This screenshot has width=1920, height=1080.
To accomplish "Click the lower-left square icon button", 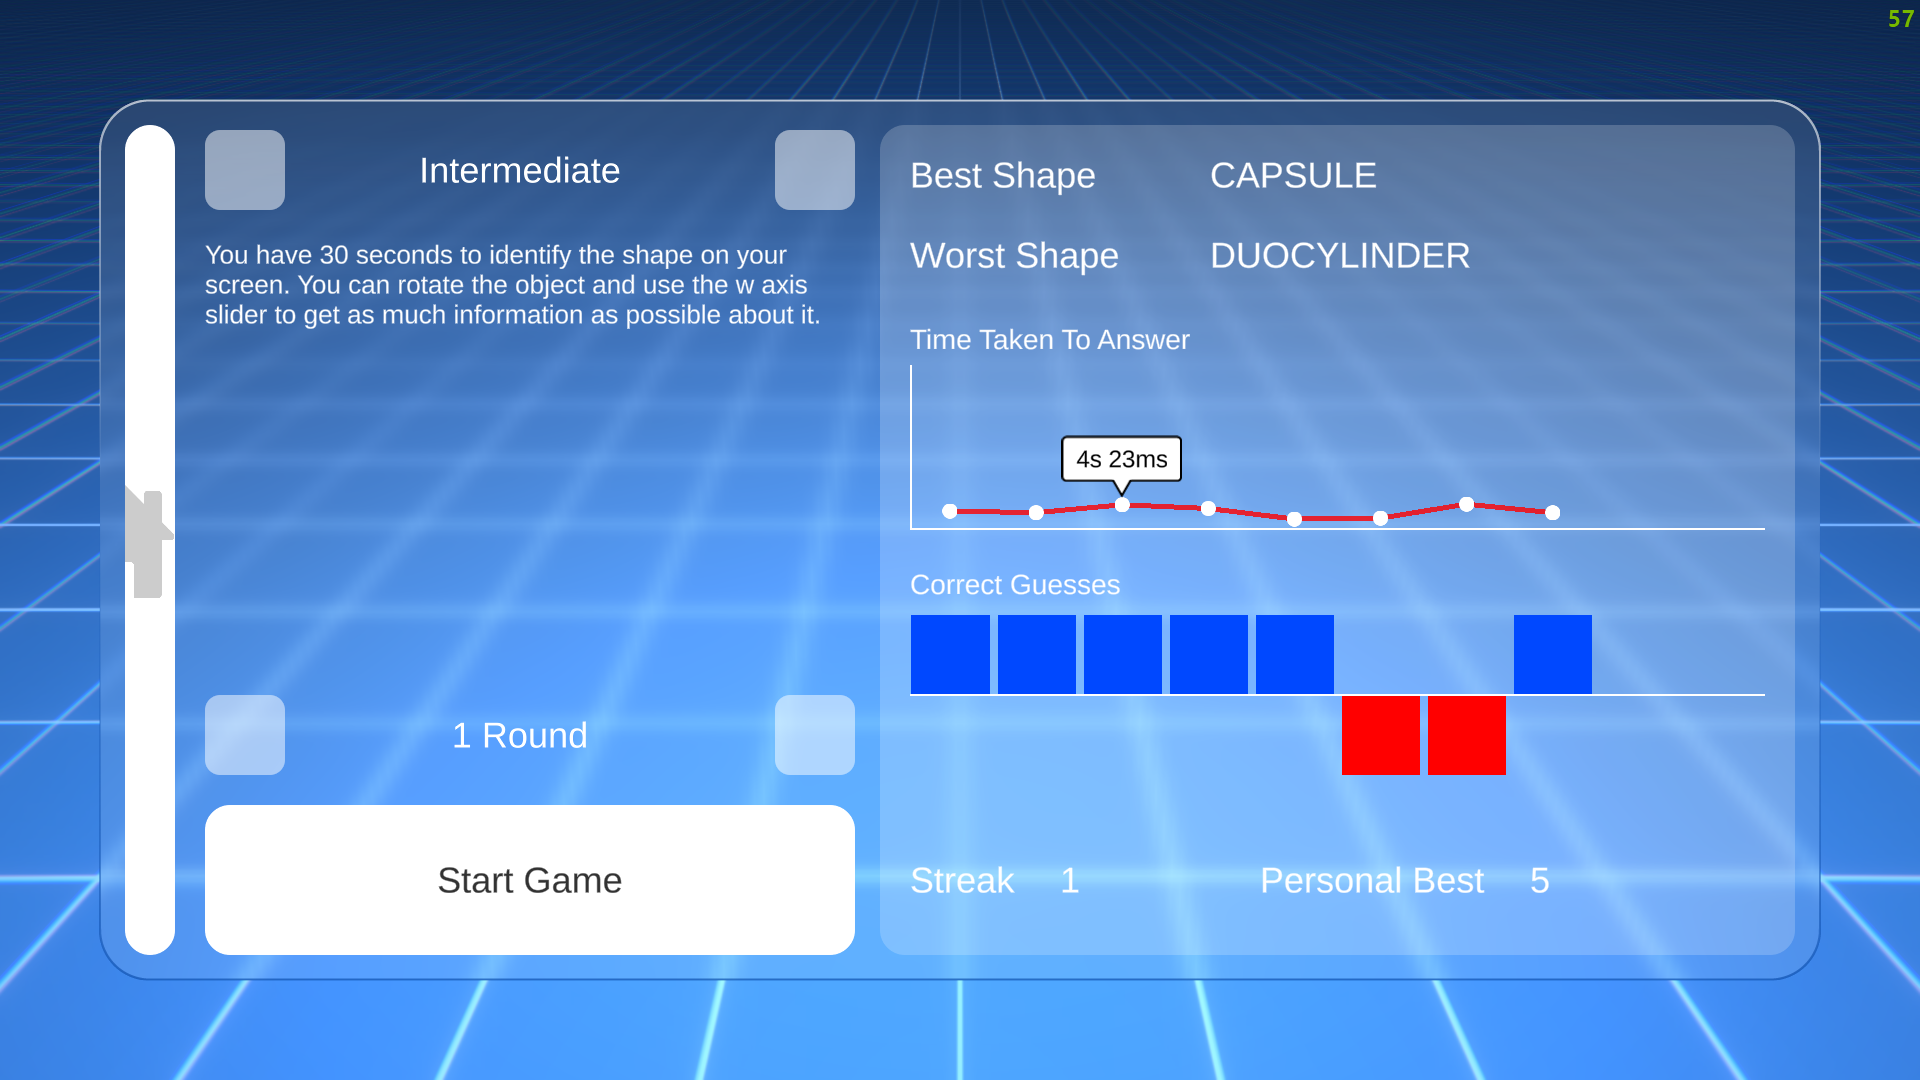I will 244,735.
